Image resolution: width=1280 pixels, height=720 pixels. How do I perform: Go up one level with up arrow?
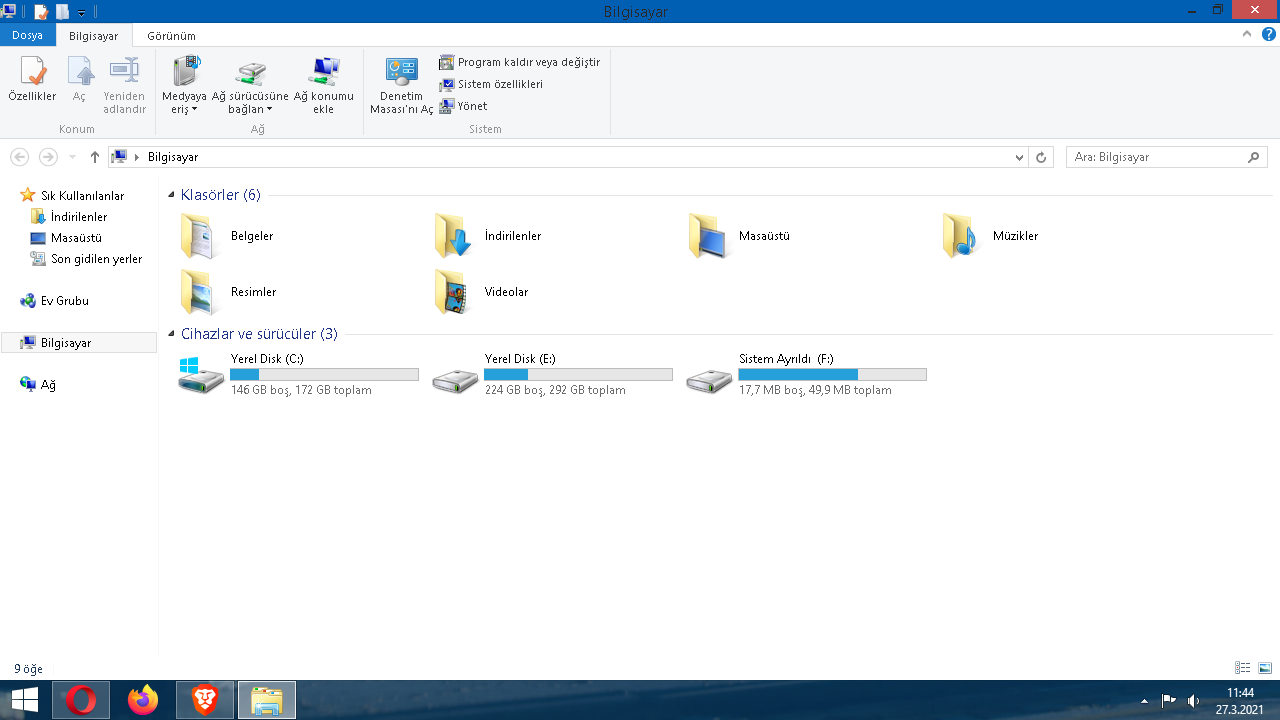(x=95, y=157)
